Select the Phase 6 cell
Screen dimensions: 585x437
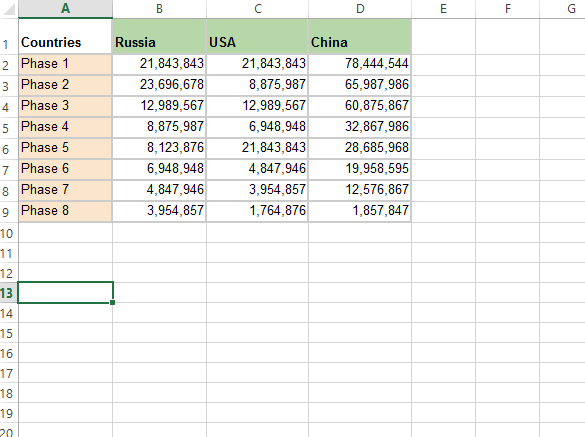point(65,169)
